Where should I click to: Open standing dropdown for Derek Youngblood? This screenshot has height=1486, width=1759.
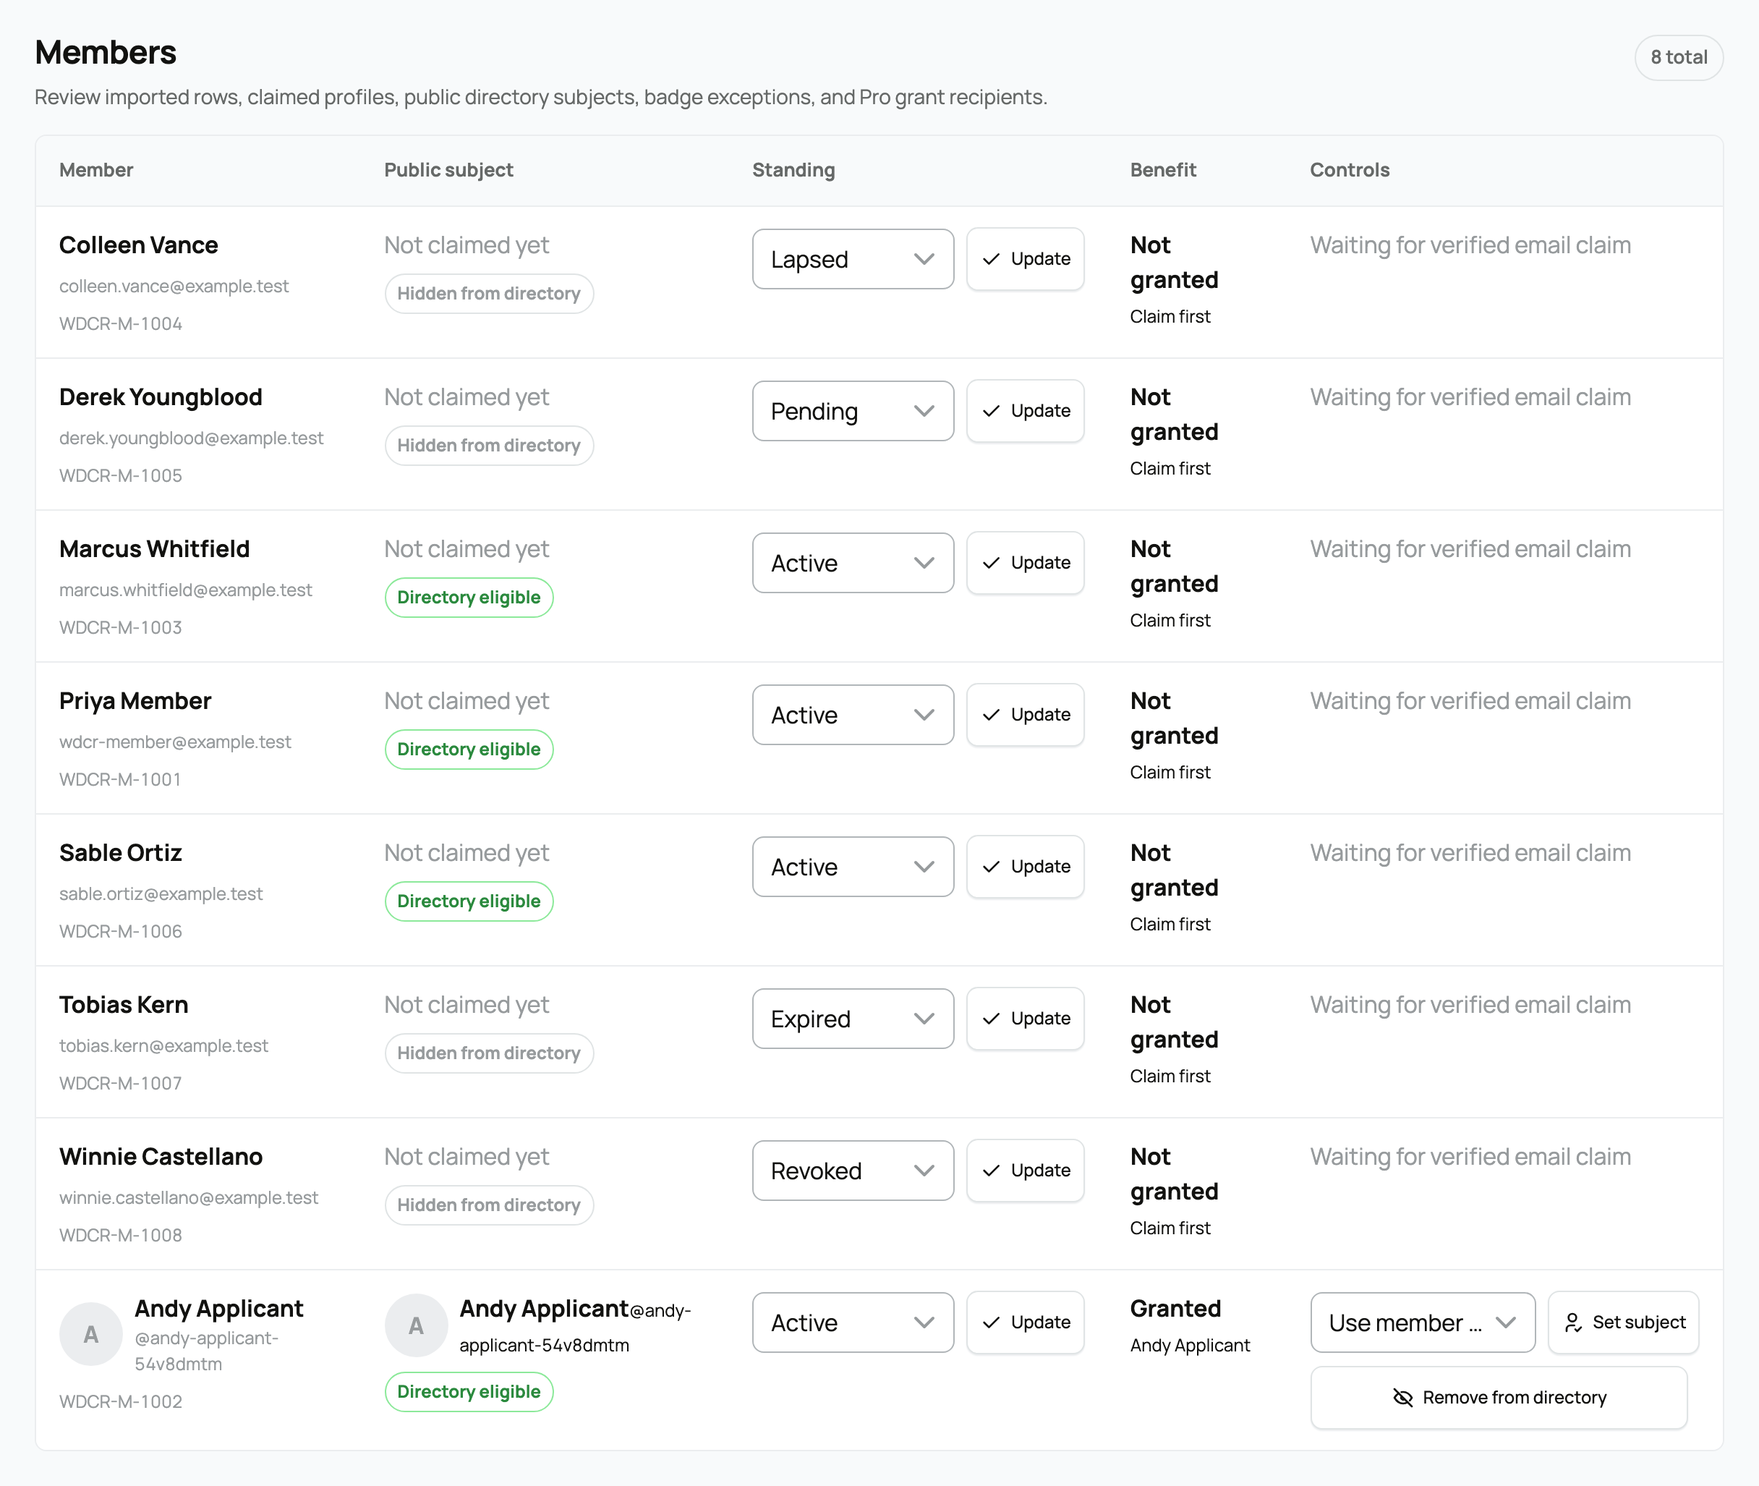(853, 411)
